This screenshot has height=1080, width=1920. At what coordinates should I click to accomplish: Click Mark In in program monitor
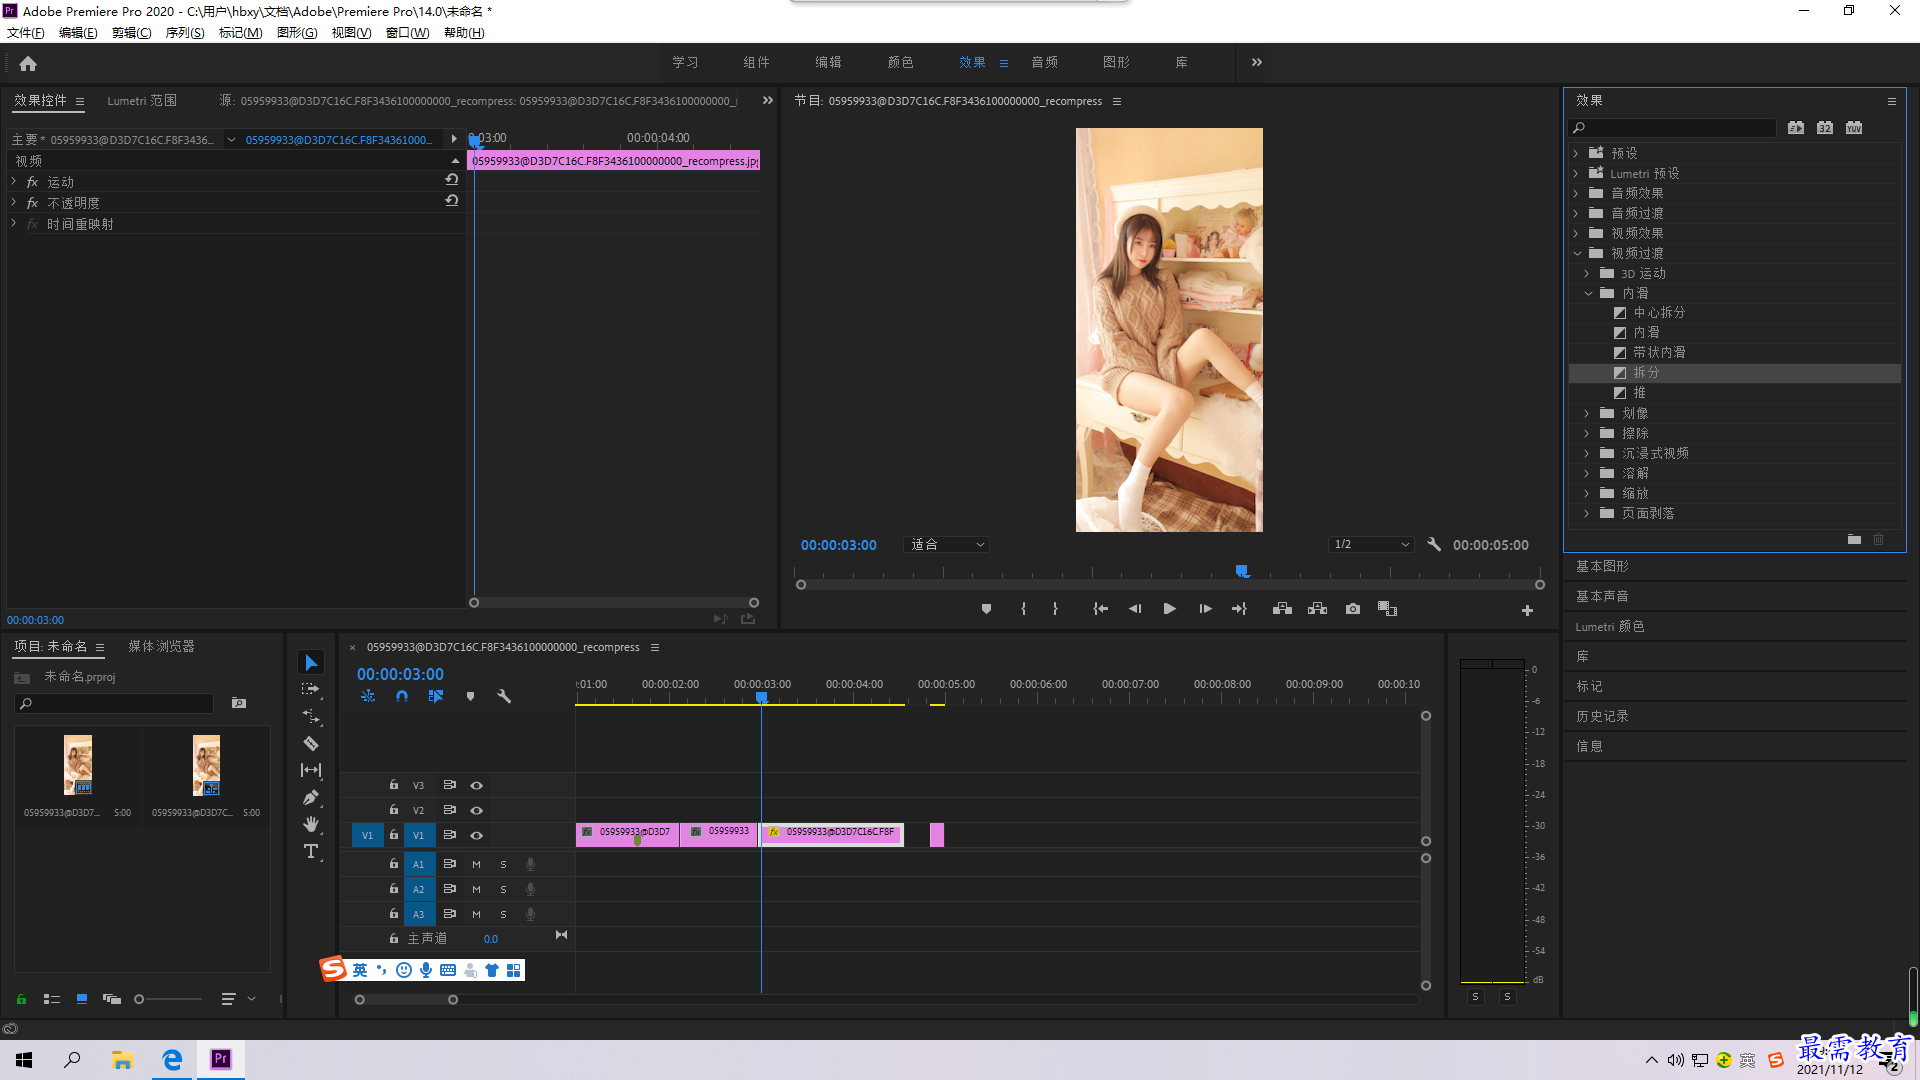1023,609
